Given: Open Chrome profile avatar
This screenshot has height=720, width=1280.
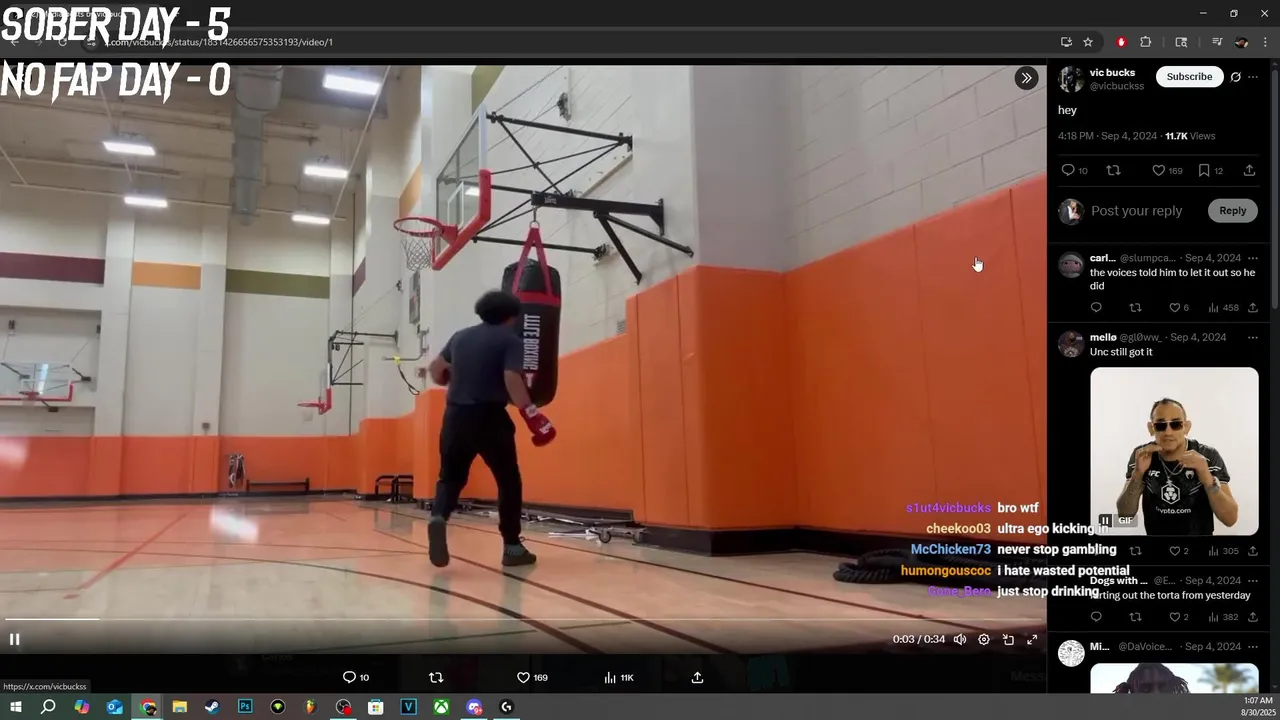Looking at the screenshot, I should coord(1241,42).
